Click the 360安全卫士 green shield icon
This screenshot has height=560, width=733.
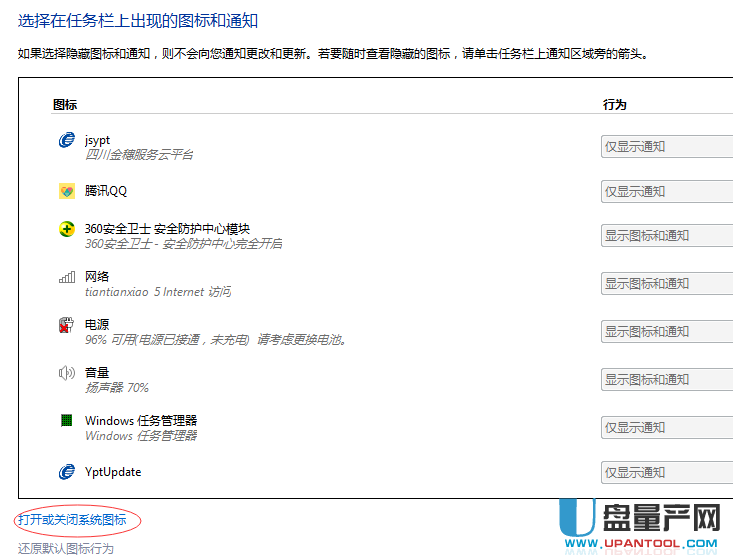(67, 229)
